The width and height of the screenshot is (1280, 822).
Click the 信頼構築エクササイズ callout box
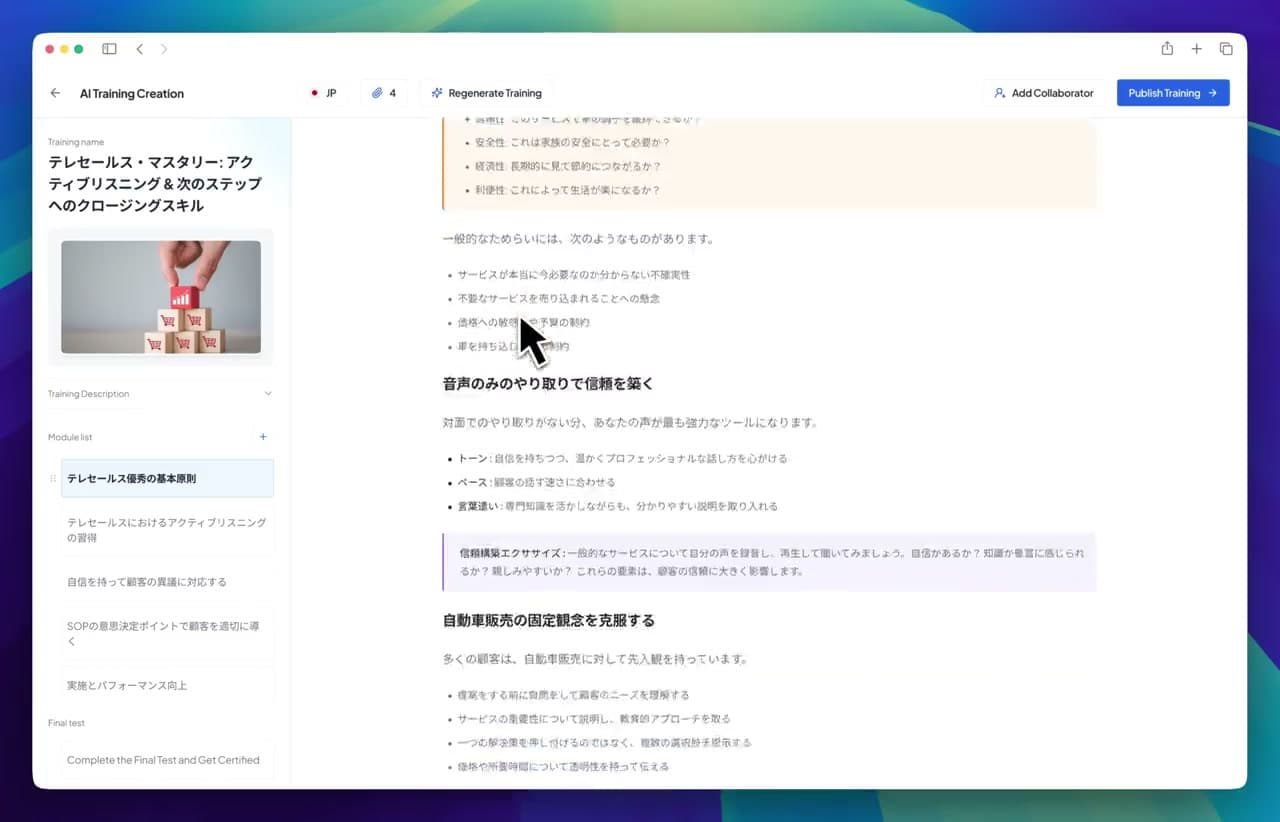(770, 562)
